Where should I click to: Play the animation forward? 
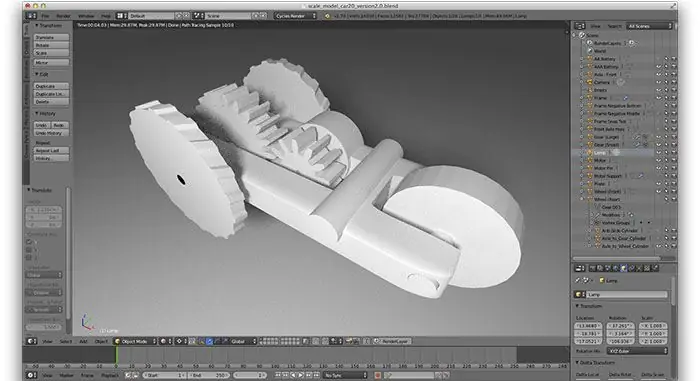(x=301, y=375)
